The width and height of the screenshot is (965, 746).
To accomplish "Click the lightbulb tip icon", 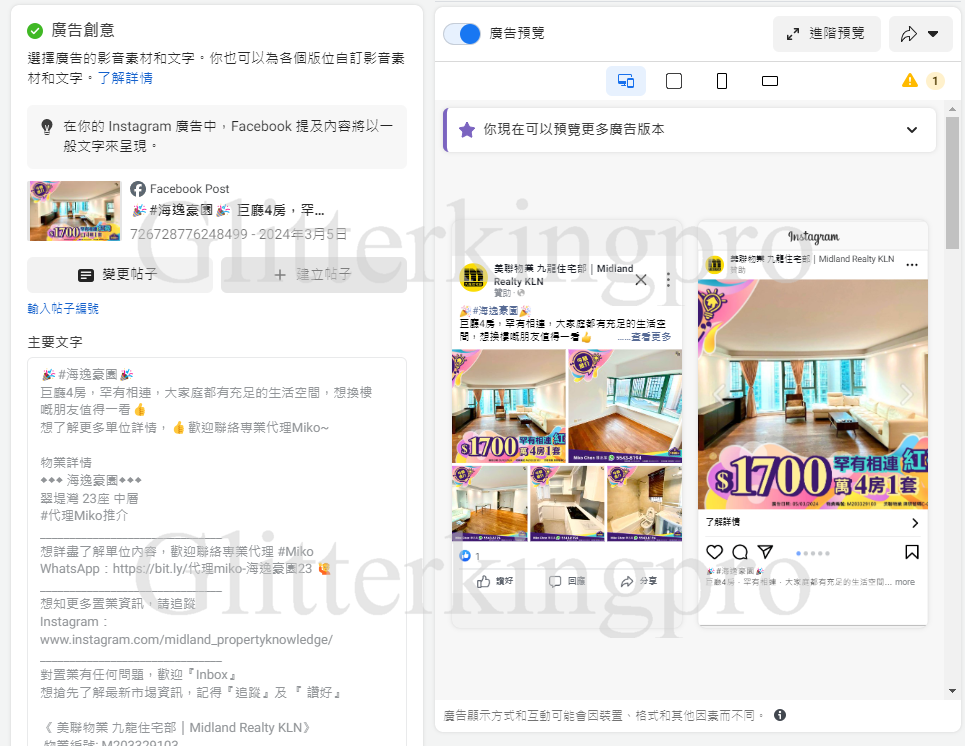I will click(46, 127).
